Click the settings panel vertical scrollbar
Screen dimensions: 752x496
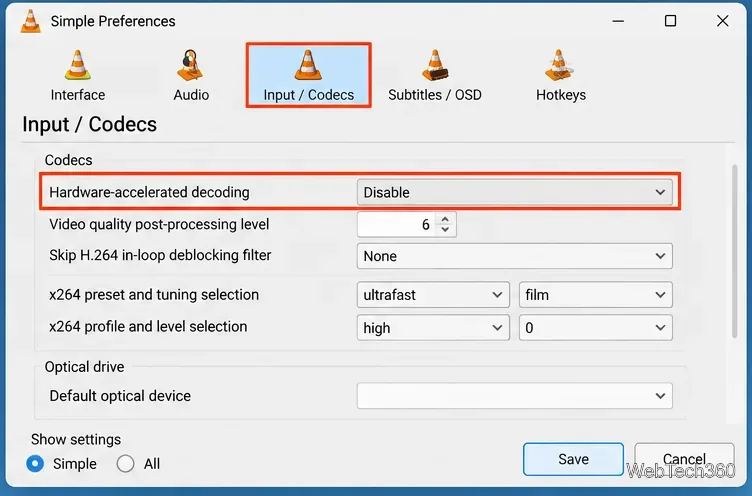pyautogui.click(x=734, y=251)
